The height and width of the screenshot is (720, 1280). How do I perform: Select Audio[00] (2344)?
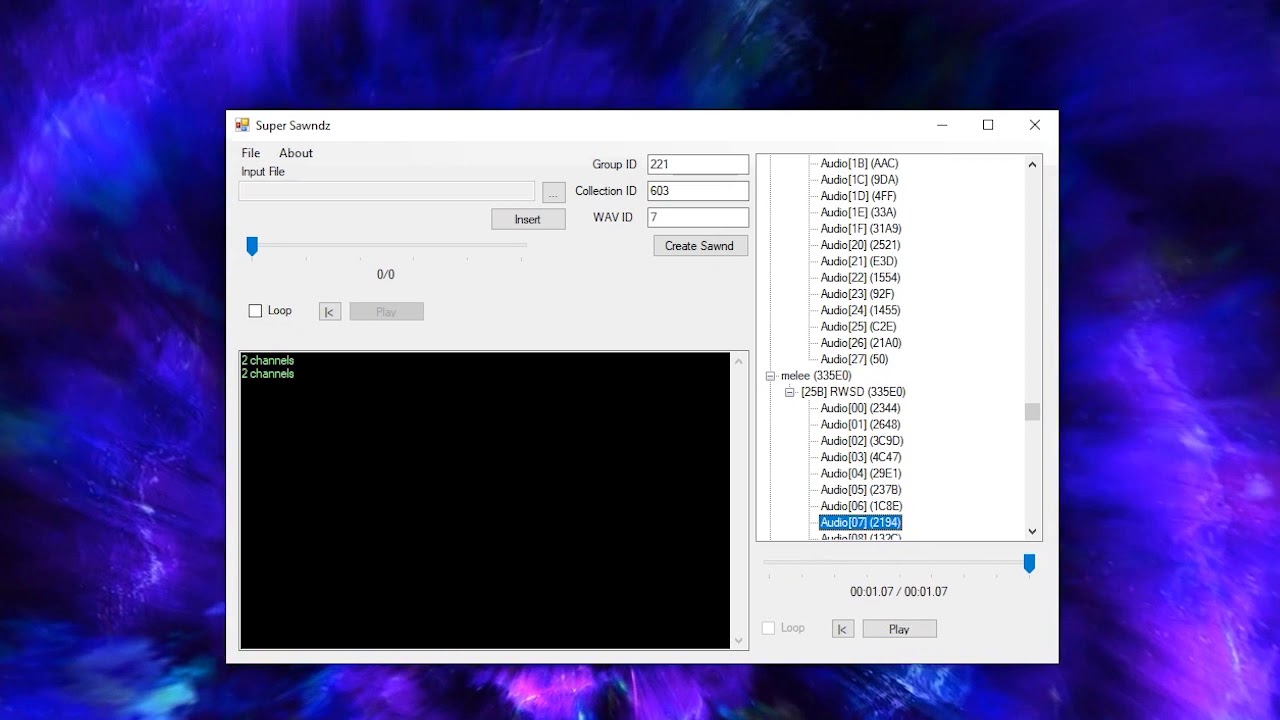pyautogui.click(x=861, y=408)
